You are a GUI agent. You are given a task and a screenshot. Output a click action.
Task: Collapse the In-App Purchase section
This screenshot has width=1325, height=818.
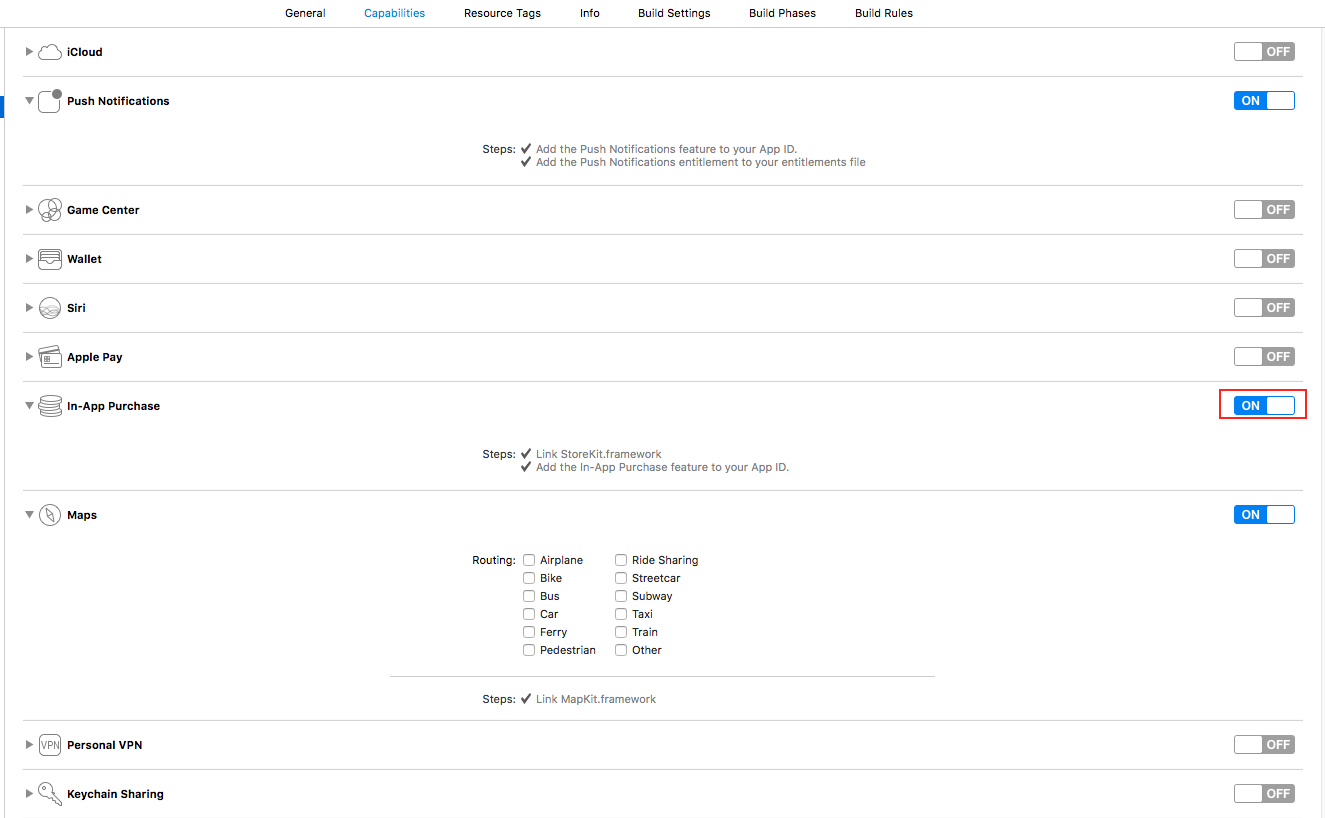(x=29, y=406)
